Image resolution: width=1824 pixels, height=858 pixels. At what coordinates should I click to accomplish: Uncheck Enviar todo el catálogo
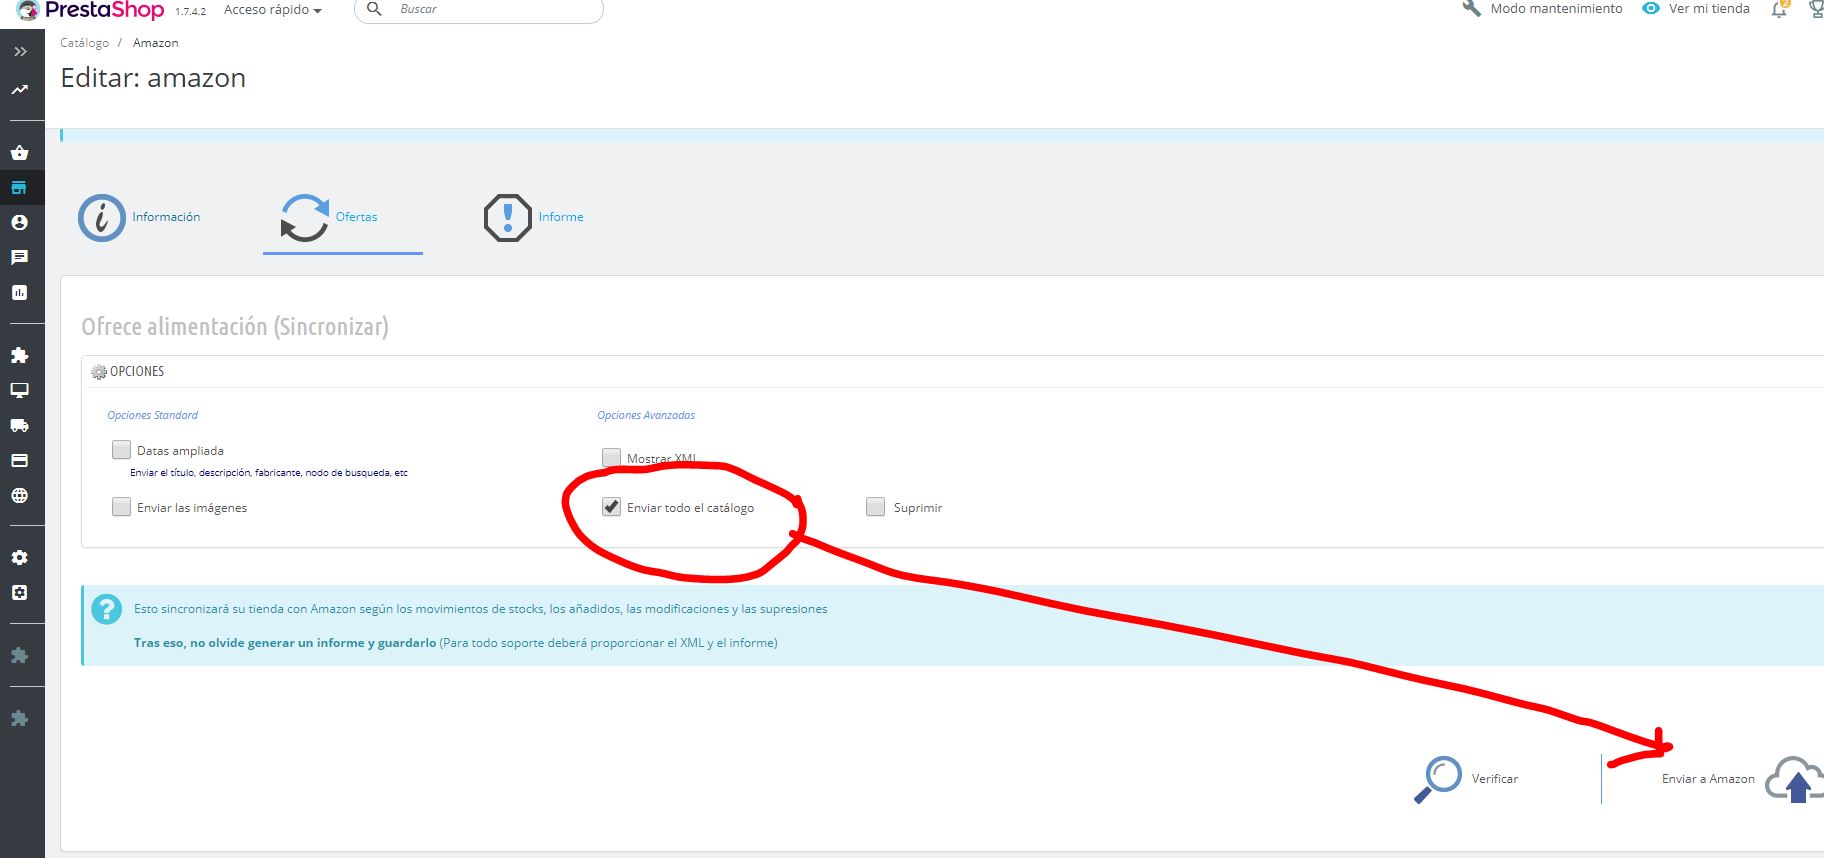(612, 507)
